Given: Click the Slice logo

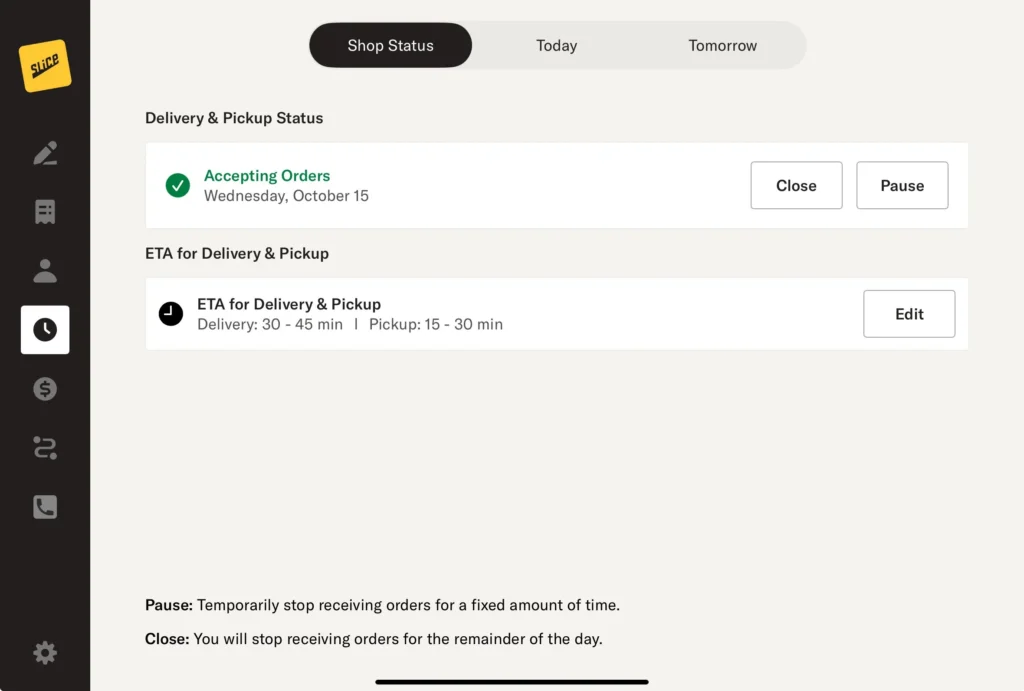Looking at the screenshot, I should (45, 66).
